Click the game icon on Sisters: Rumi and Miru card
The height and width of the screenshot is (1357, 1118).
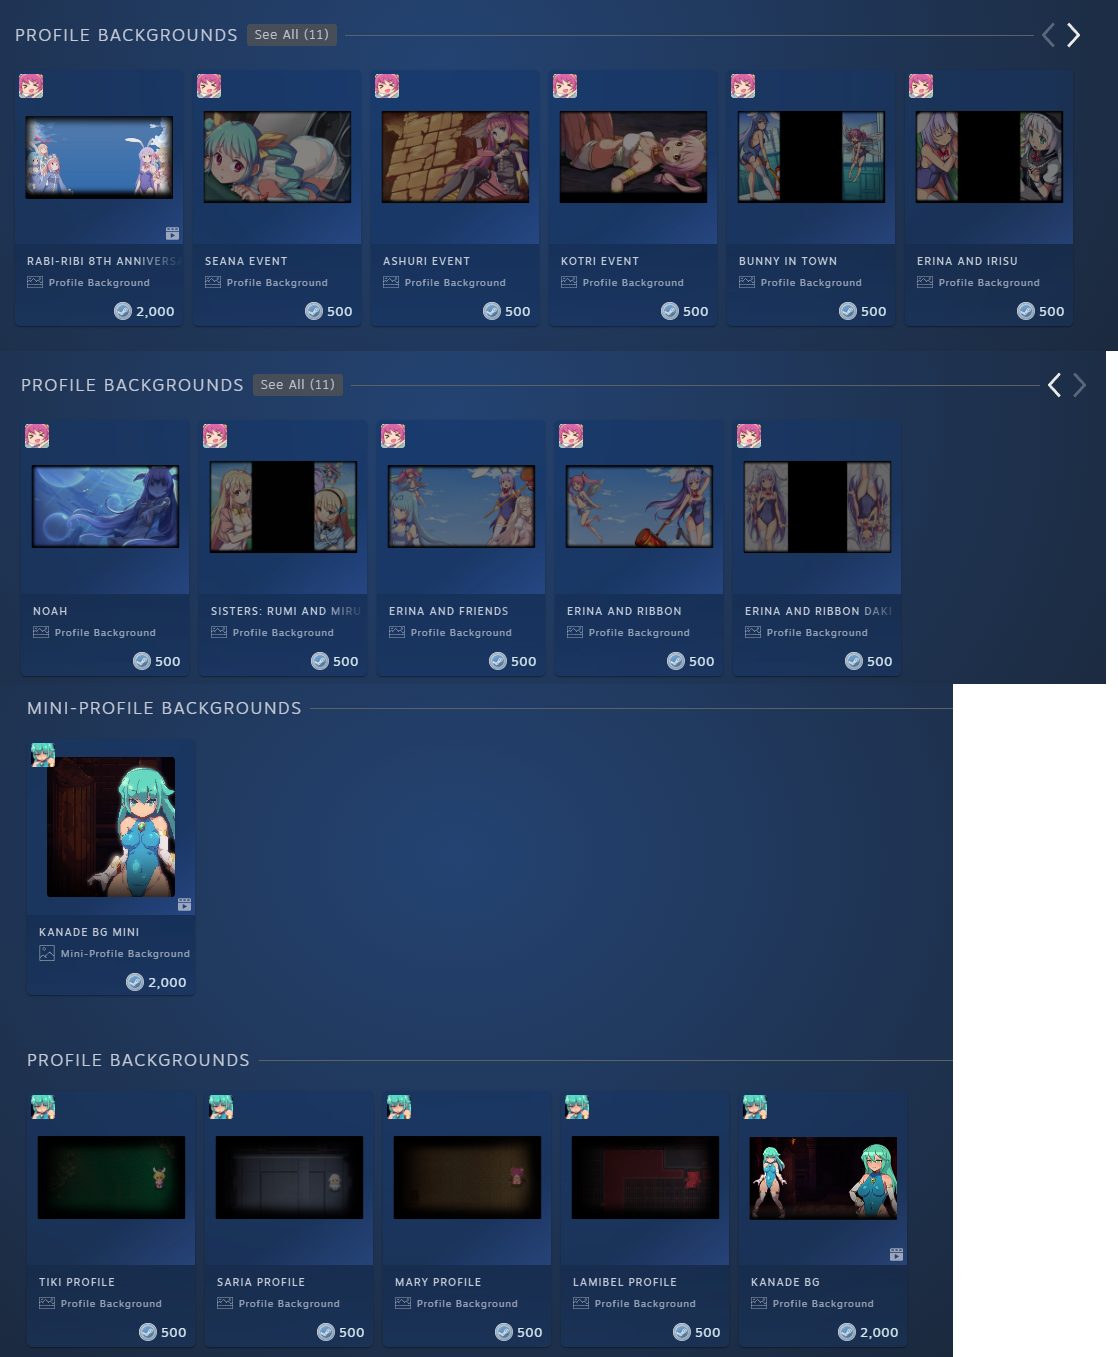coord(215,436)
